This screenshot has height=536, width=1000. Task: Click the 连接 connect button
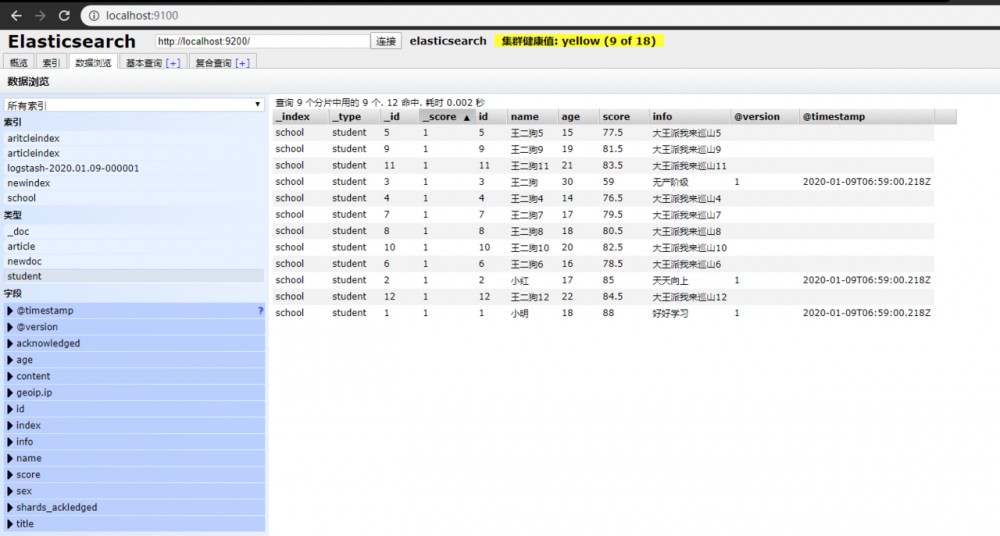tap(386, 41)
